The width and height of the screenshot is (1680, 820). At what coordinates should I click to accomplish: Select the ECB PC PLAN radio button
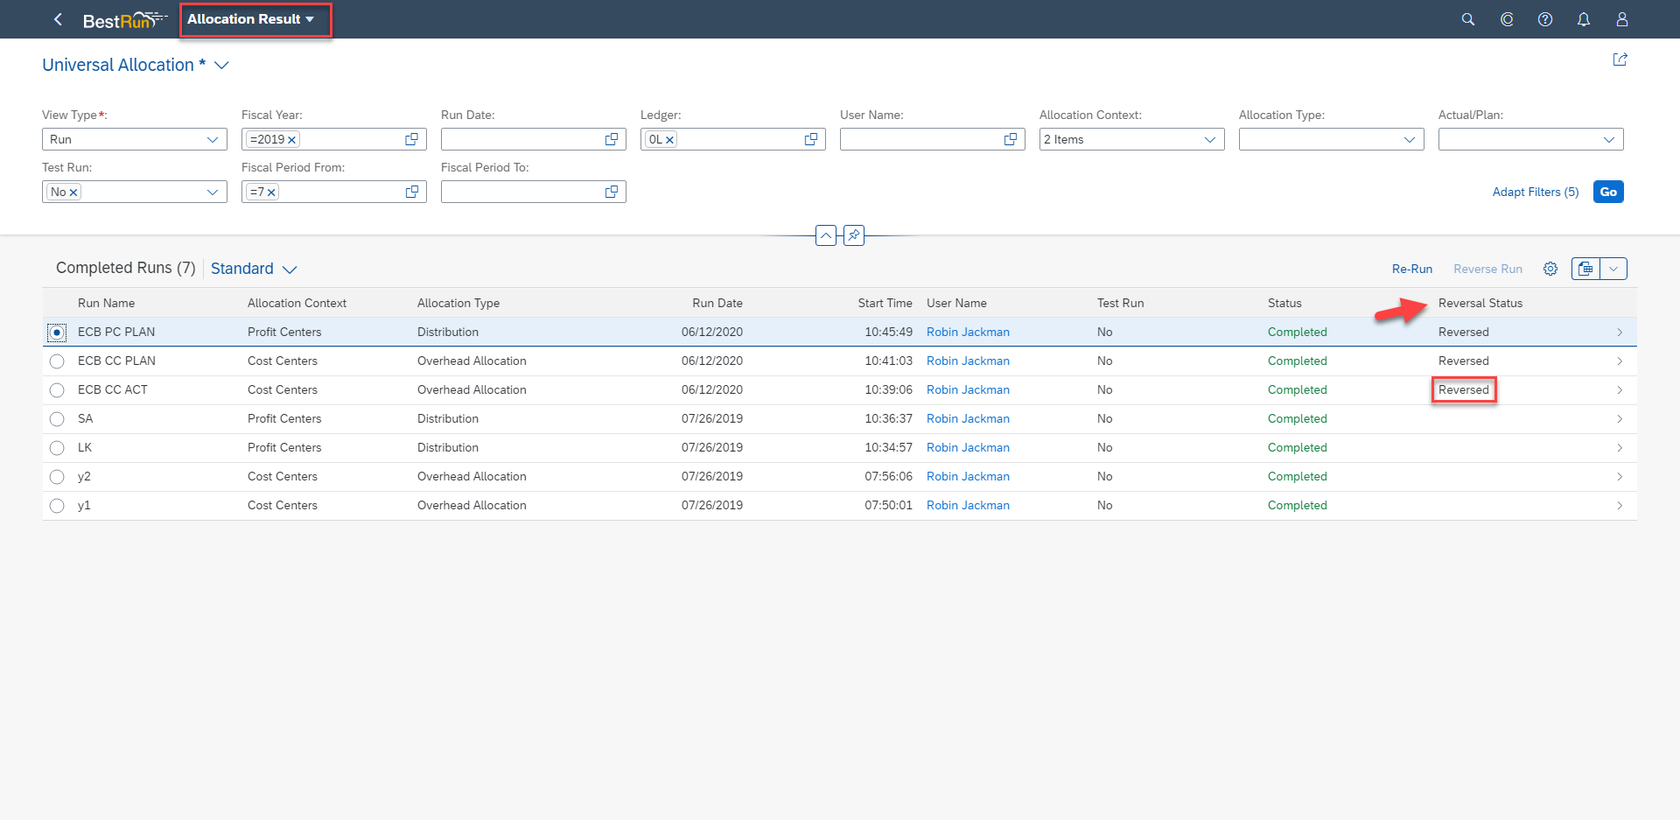(x=57, y=332)
